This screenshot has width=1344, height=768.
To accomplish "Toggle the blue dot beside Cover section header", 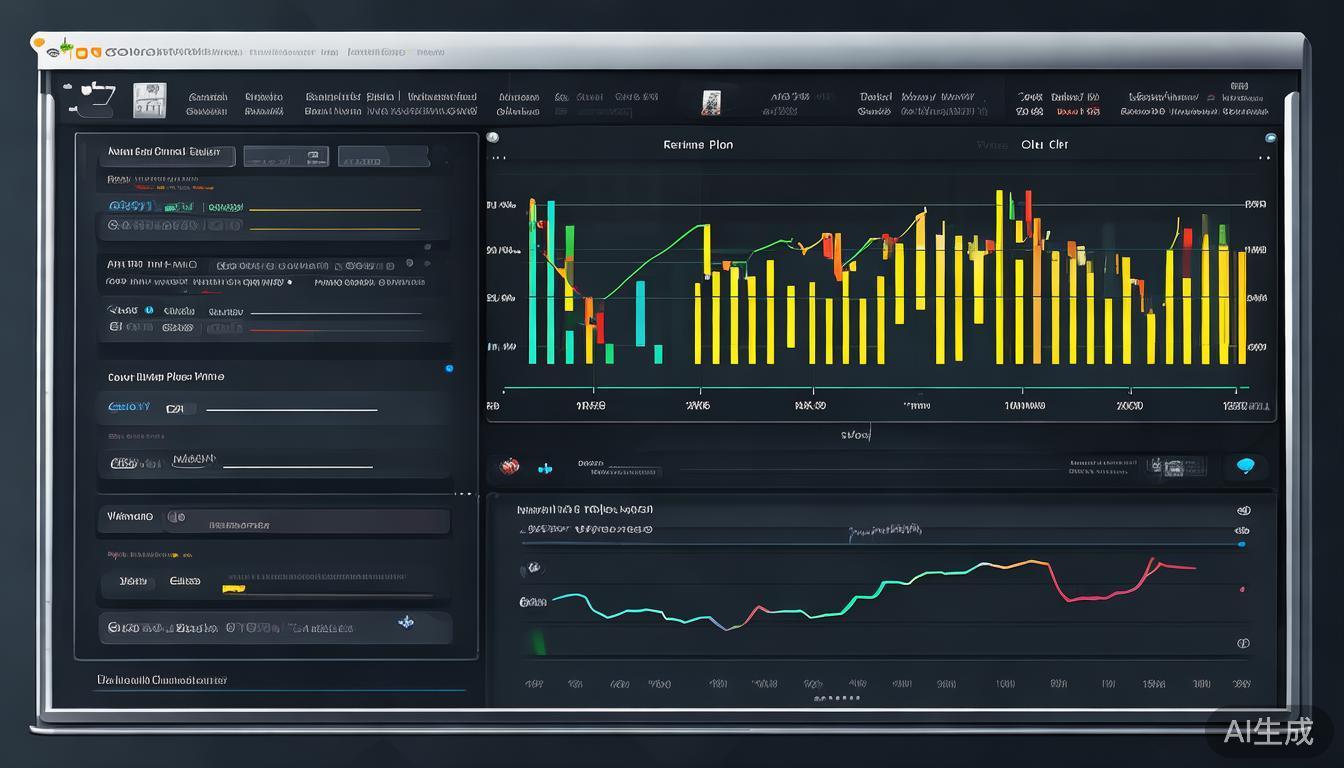I will pyautogui.click(x=448, y=369).
